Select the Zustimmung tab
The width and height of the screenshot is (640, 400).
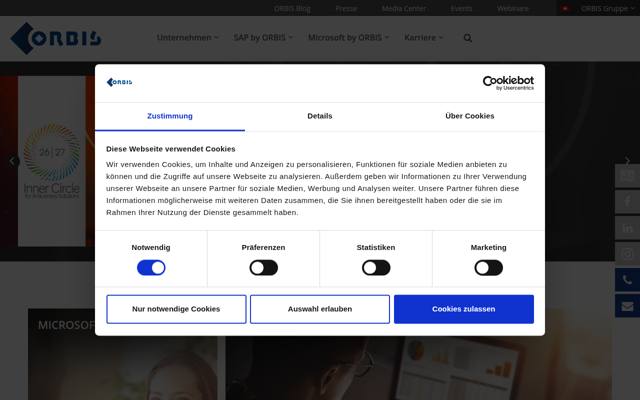point(170,116)
